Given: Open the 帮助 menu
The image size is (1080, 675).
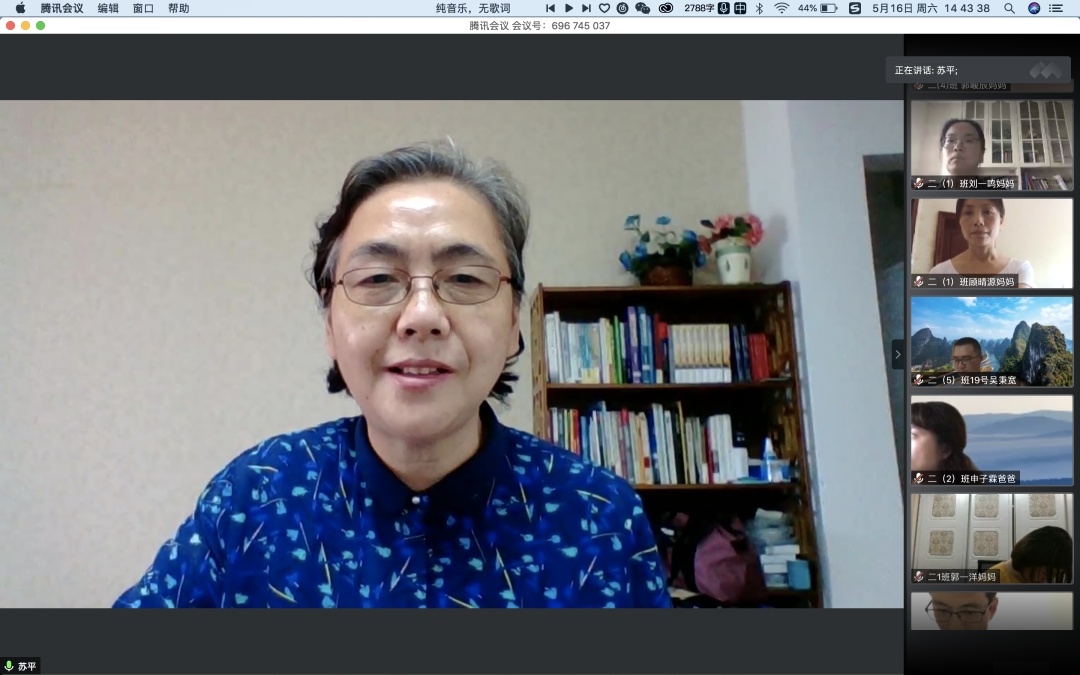Looking at the screenshot, I should 178,8.
